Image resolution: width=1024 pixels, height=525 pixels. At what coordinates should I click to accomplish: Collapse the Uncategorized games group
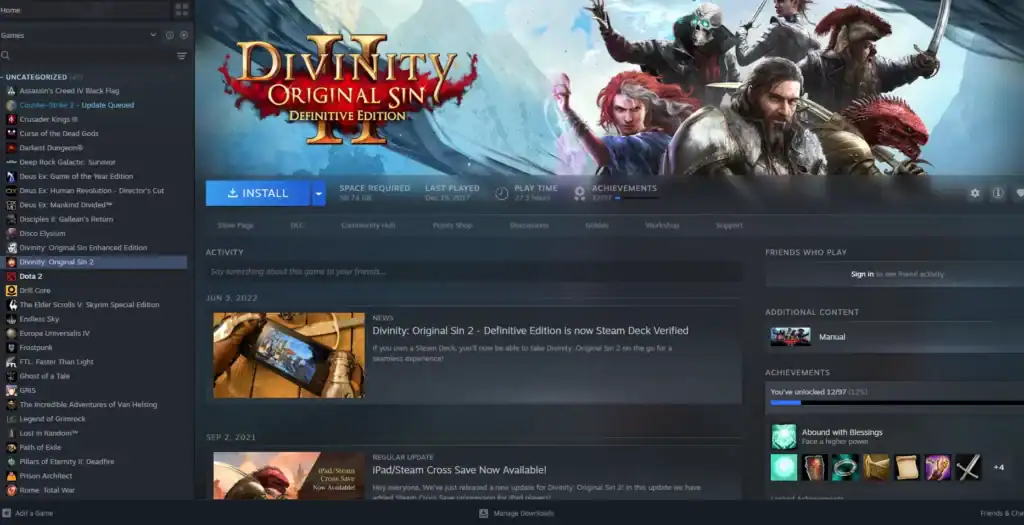pyautogui.click(x=4, y=77)
